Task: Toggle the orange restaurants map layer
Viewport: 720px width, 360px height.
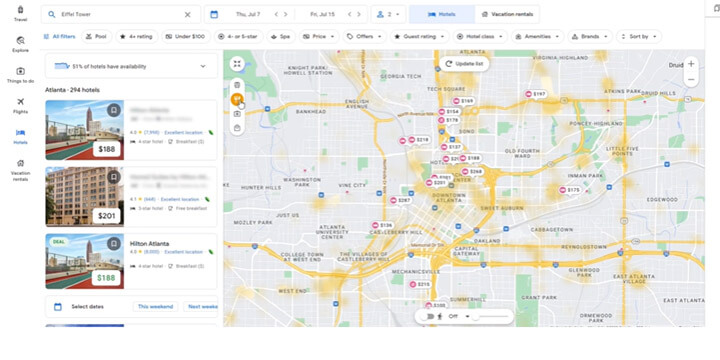Action: coord(237,99)
